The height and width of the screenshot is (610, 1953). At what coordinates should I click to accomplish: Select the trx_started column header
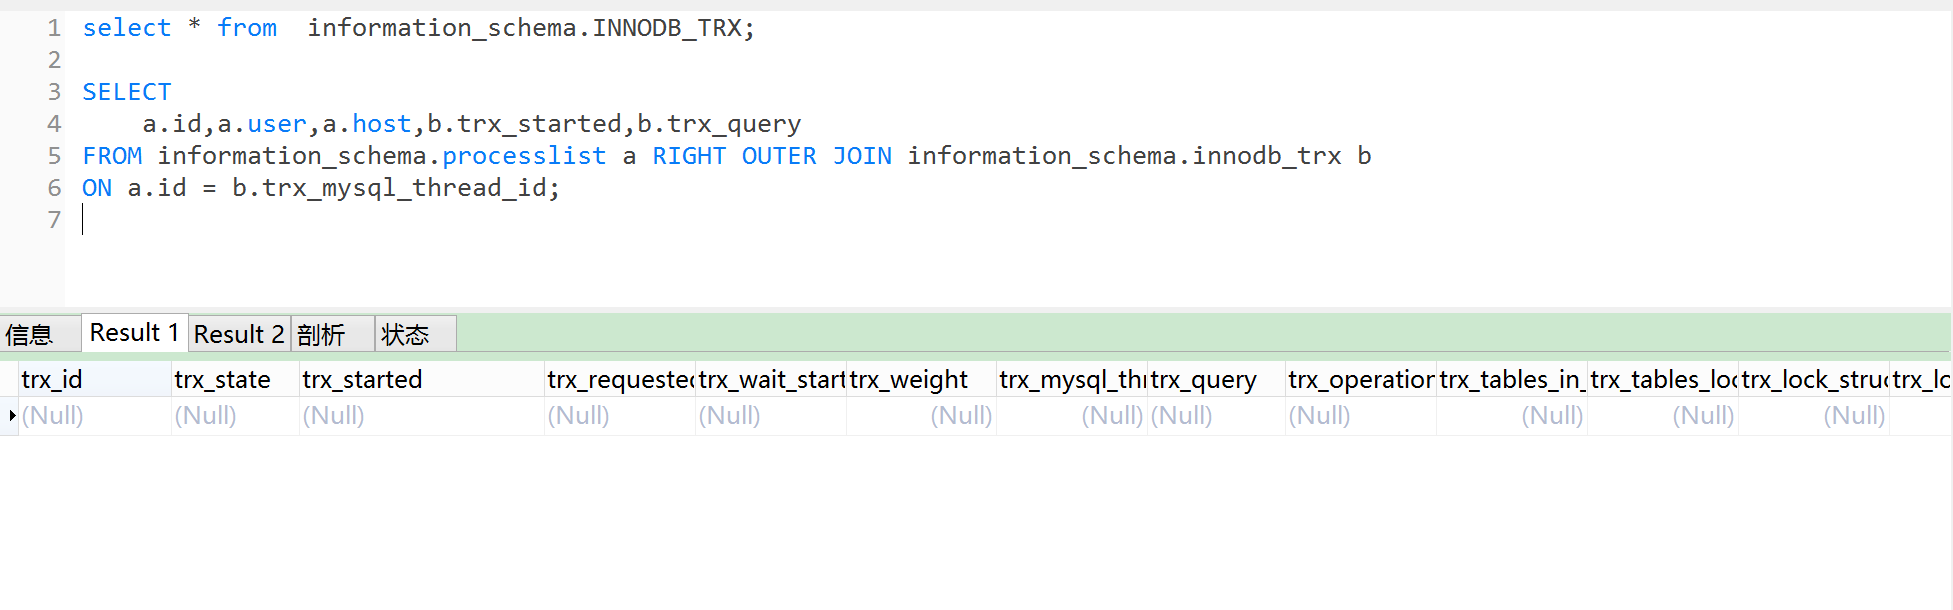(x=360, y=379)
